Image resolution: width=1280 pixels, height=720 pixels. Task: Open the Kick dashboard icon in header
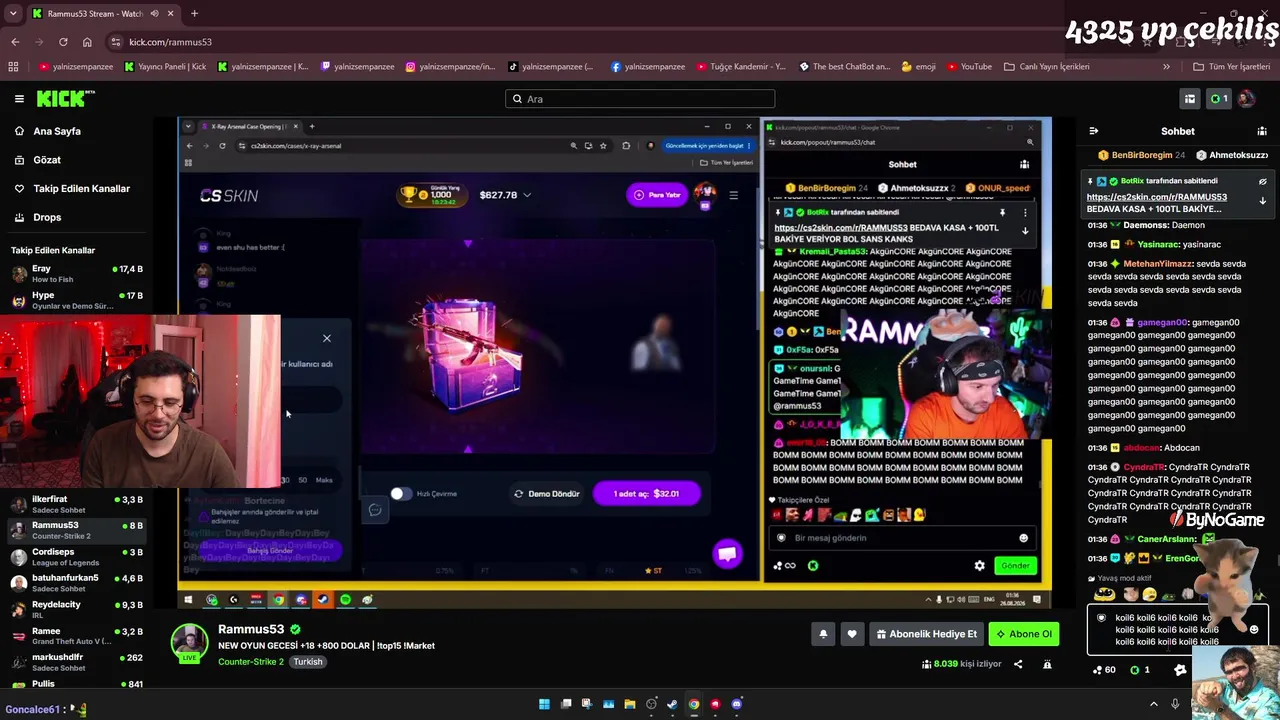pos(1190,99)
